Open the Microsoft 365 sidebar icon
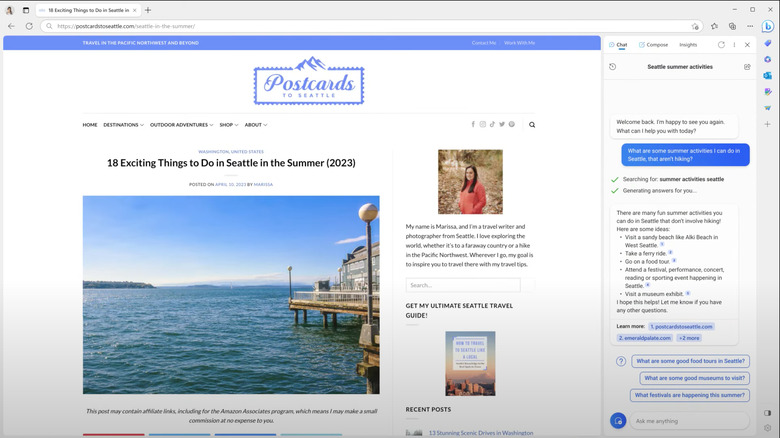 pyautogui.click(x=768, y=59)
